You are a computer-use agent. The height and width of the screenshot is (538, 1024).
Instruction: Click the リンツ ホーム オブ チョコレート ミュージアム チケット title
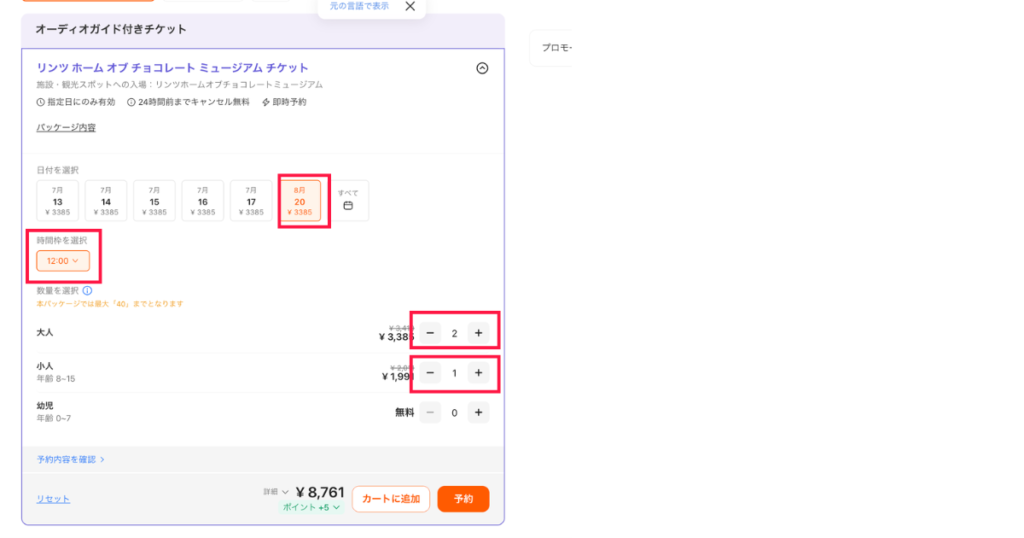[x=172, y=68]
